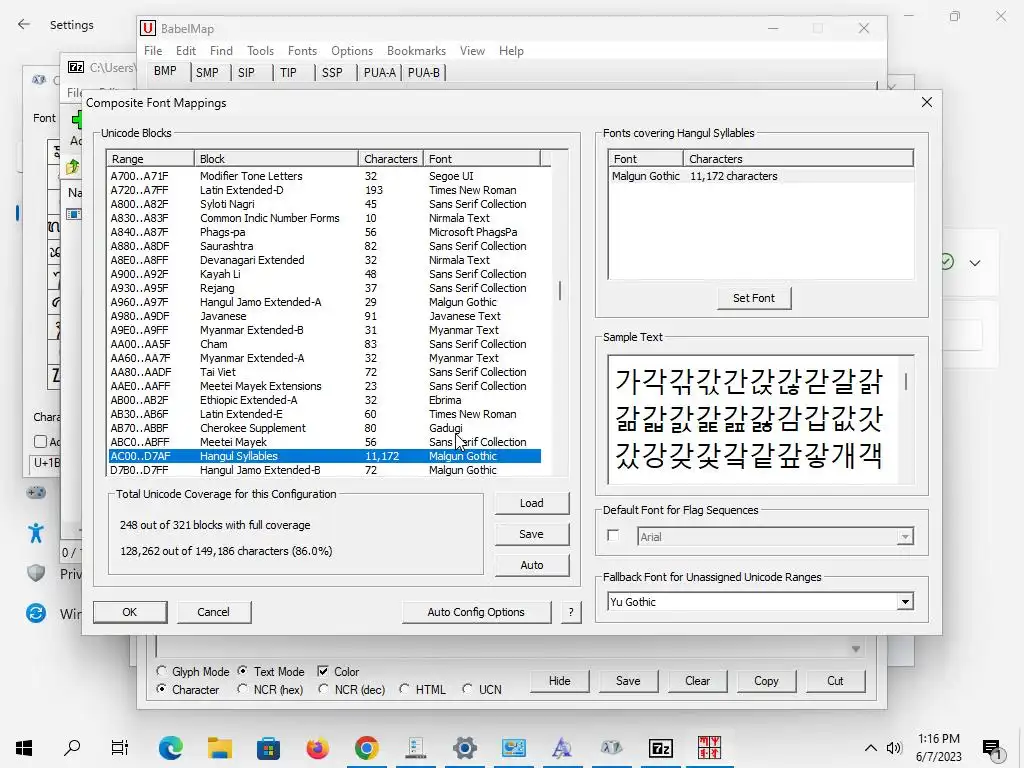Open the font viewer 'A' taskbar icon
The width and height of the screenshot is (1024, 768).
(x=562, y=747)
